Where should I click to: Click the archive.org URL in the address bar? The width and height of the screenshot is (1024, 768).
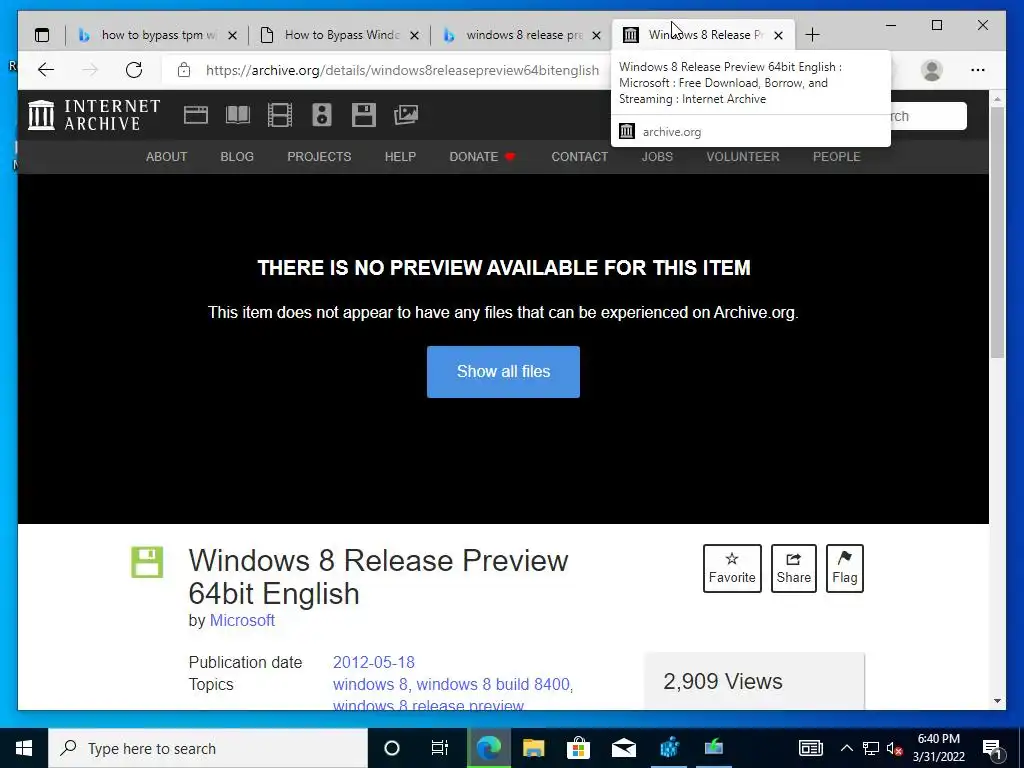coord(402,70)
